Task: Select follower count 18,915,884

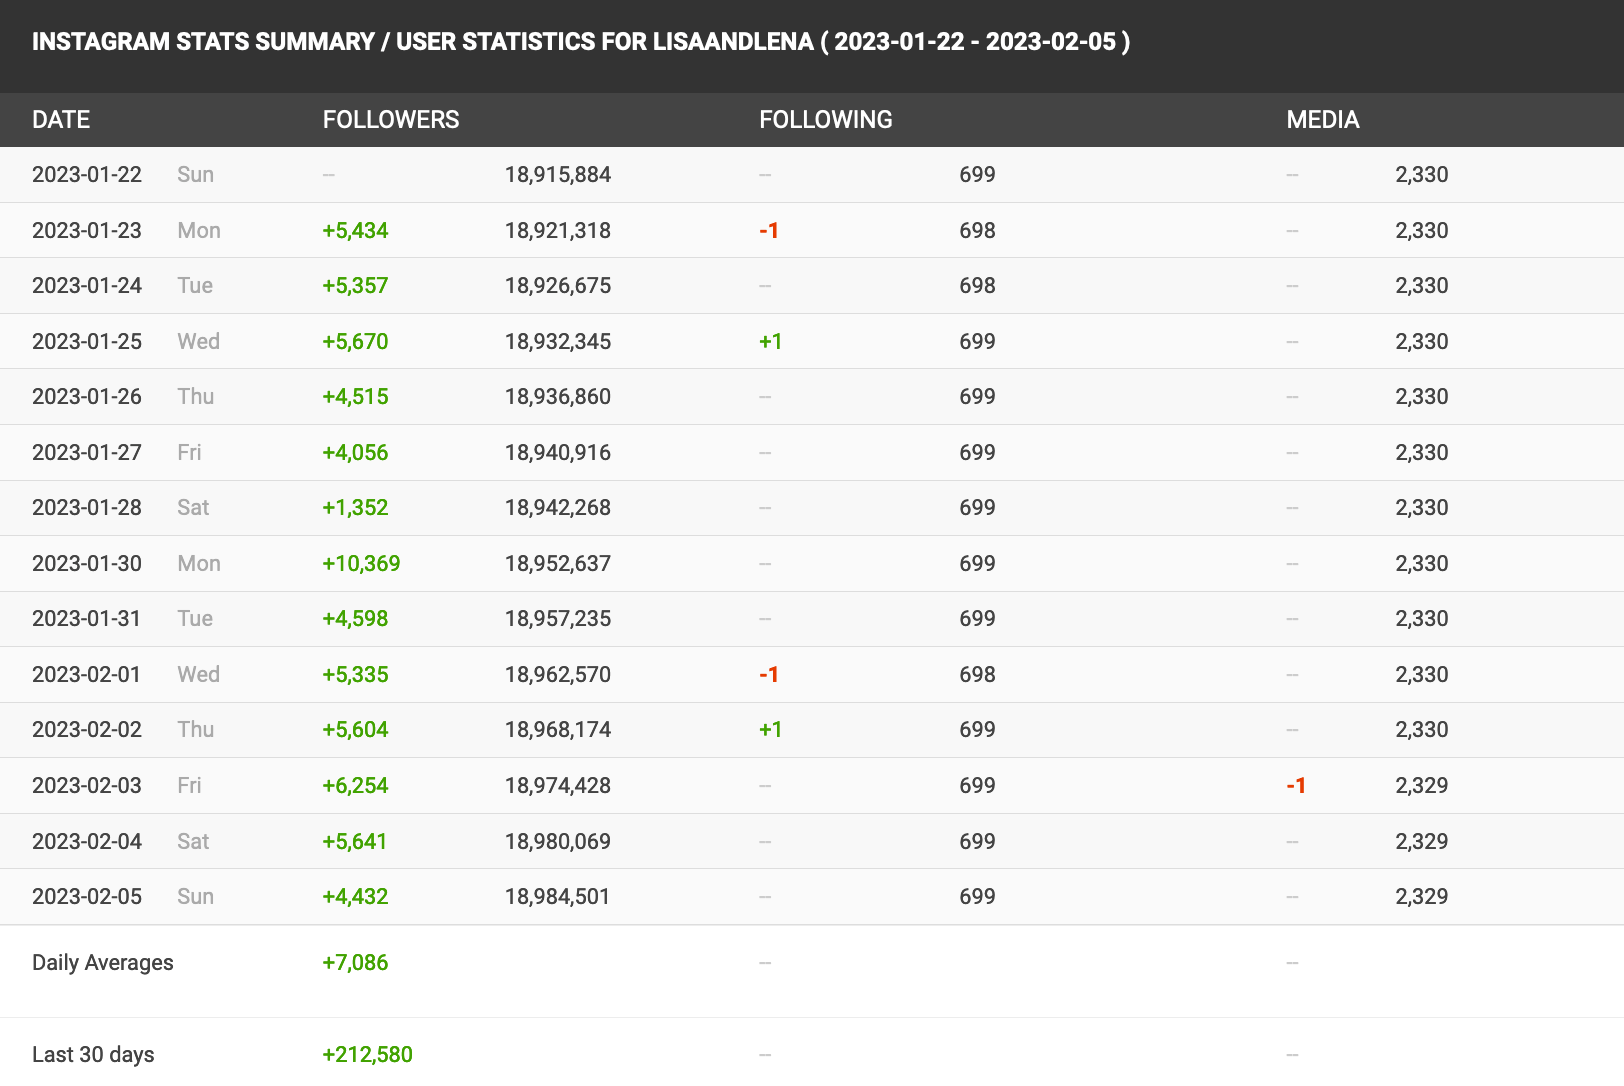Action: [x=558, y=175]
